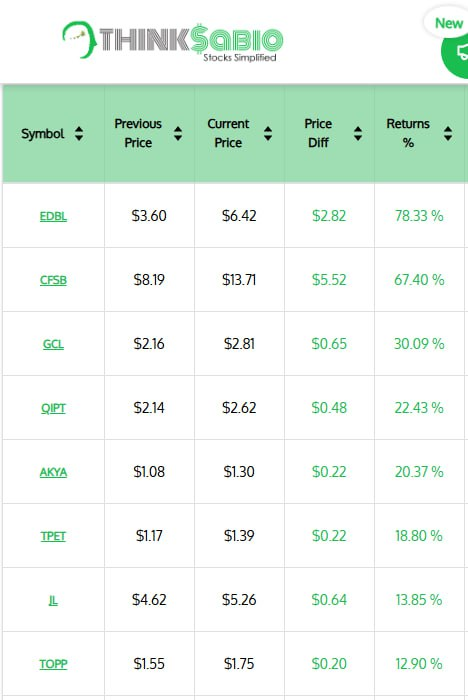Open CFSB stock link
Viewport: 468px width, 700px height.
click(x=53, y=280)
